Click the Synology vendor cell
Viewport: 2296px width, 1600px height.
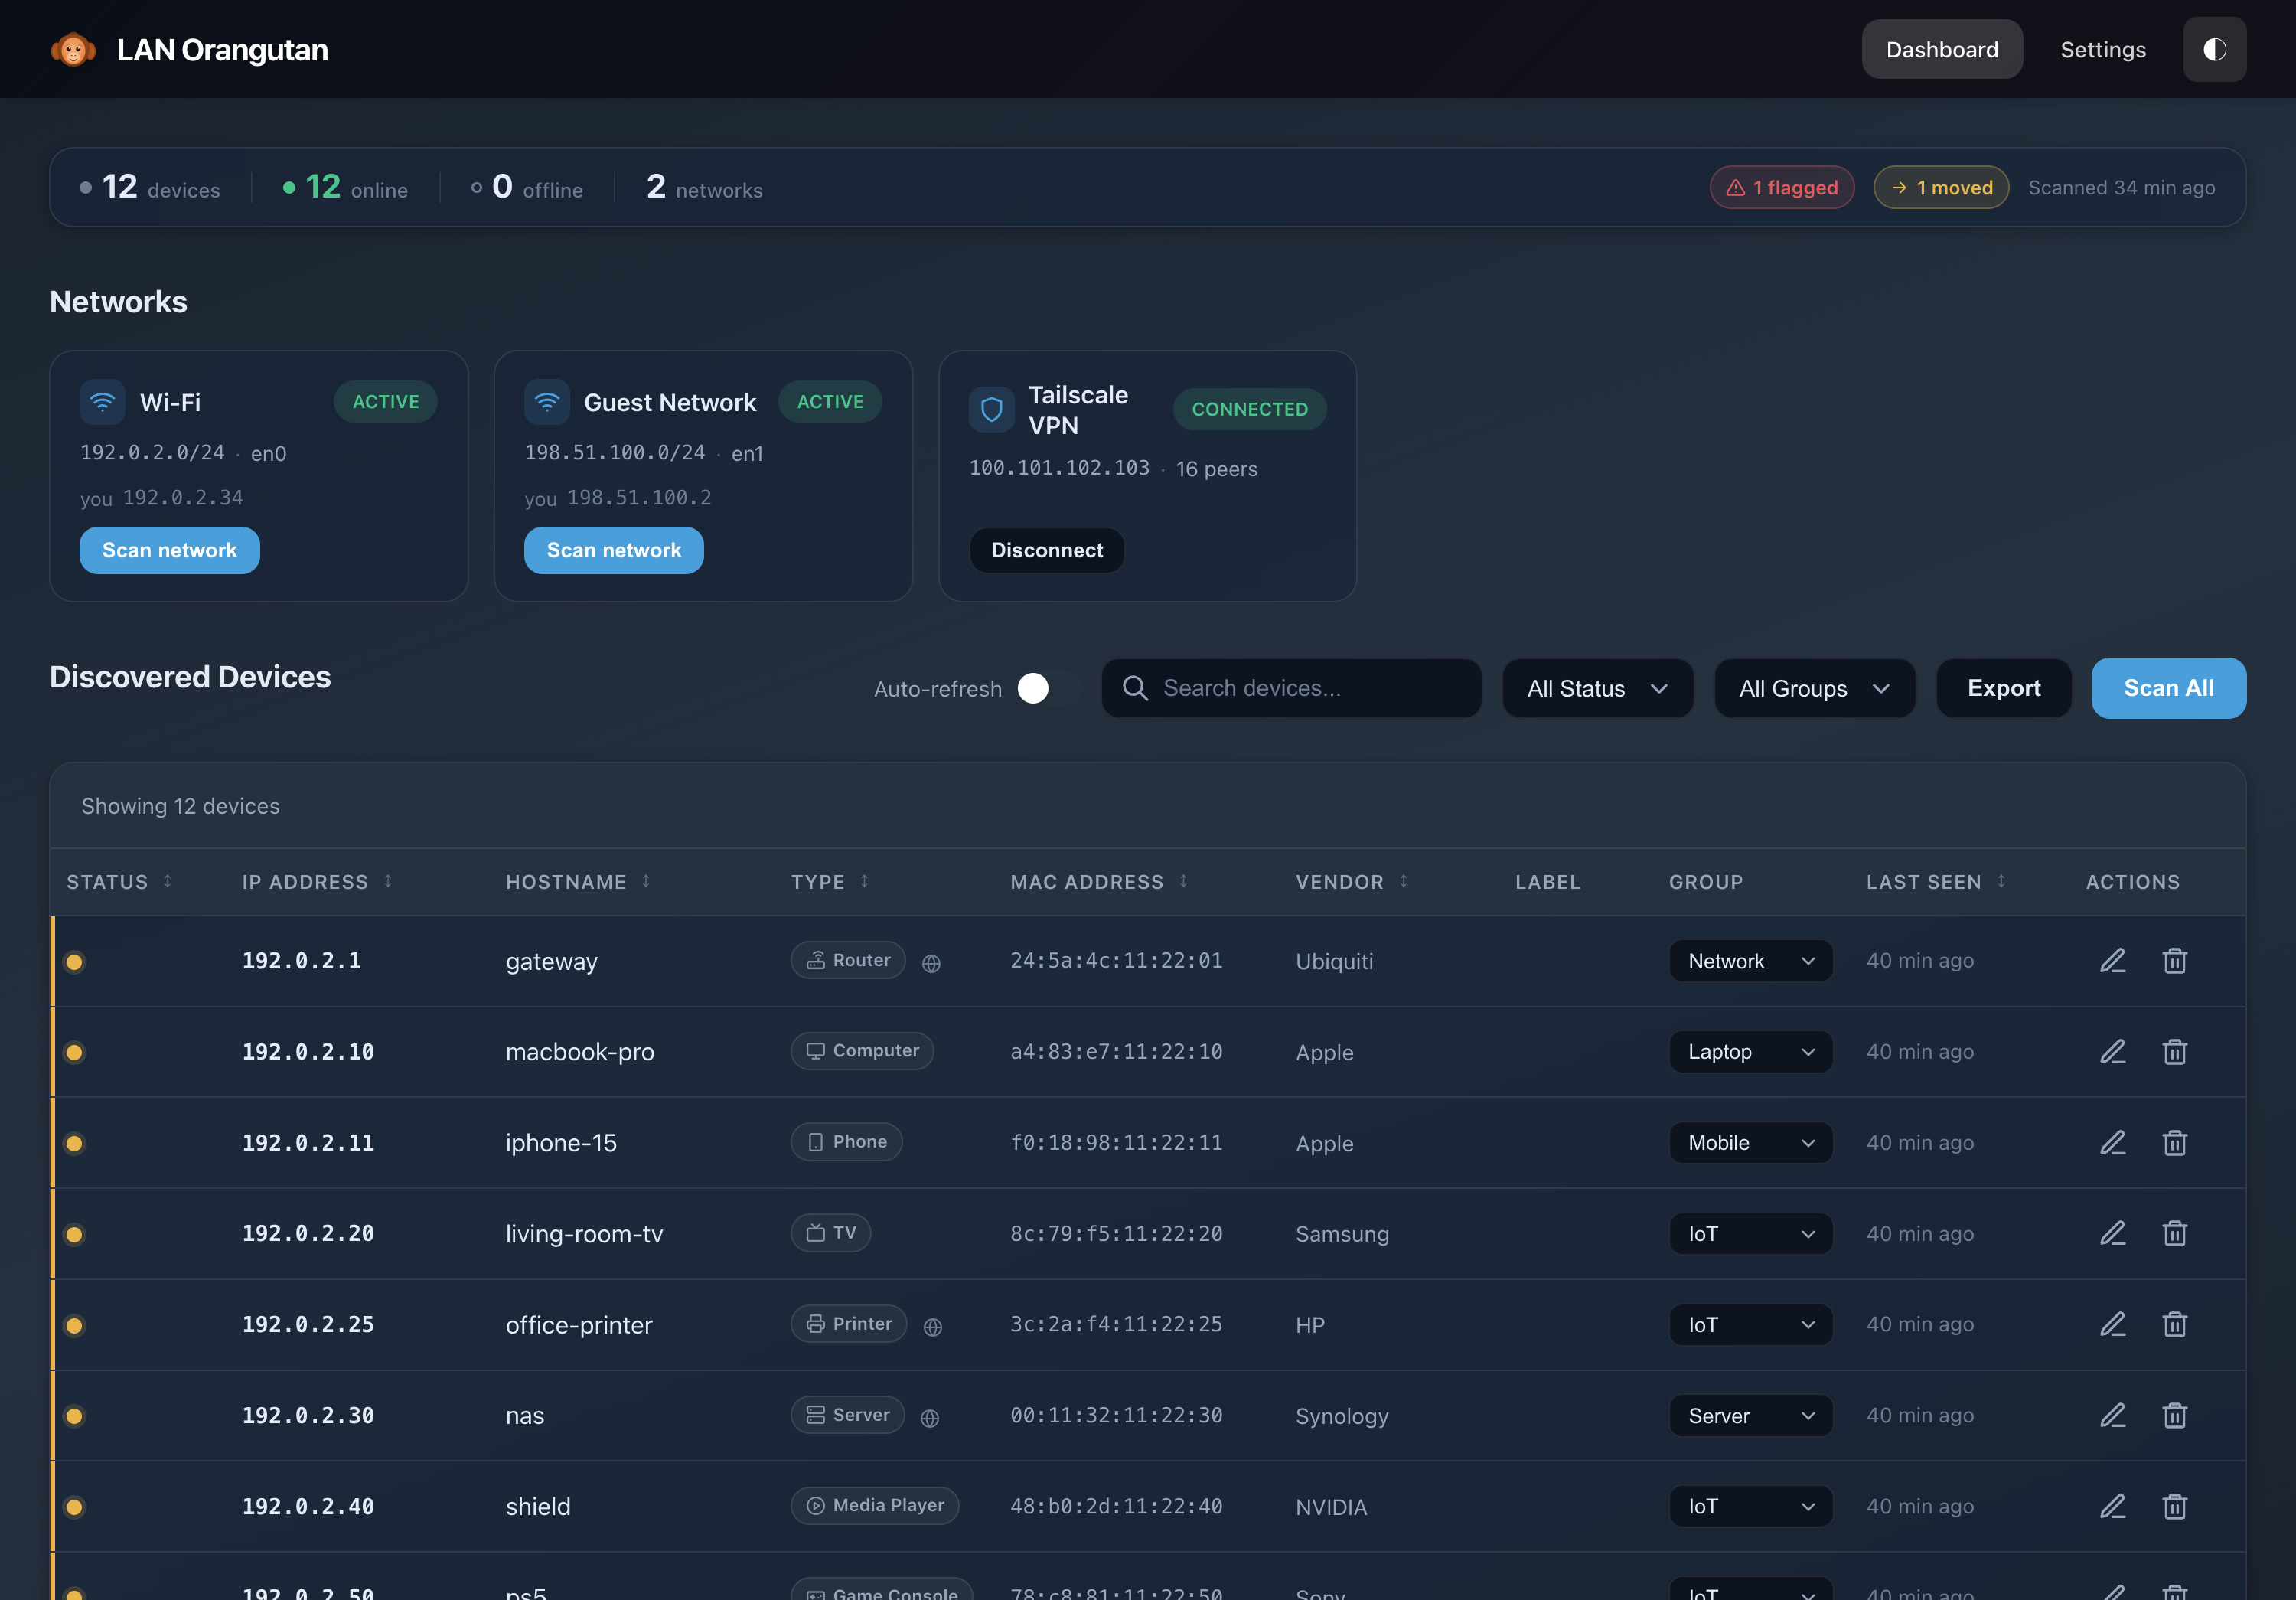pos(1341,1416)
